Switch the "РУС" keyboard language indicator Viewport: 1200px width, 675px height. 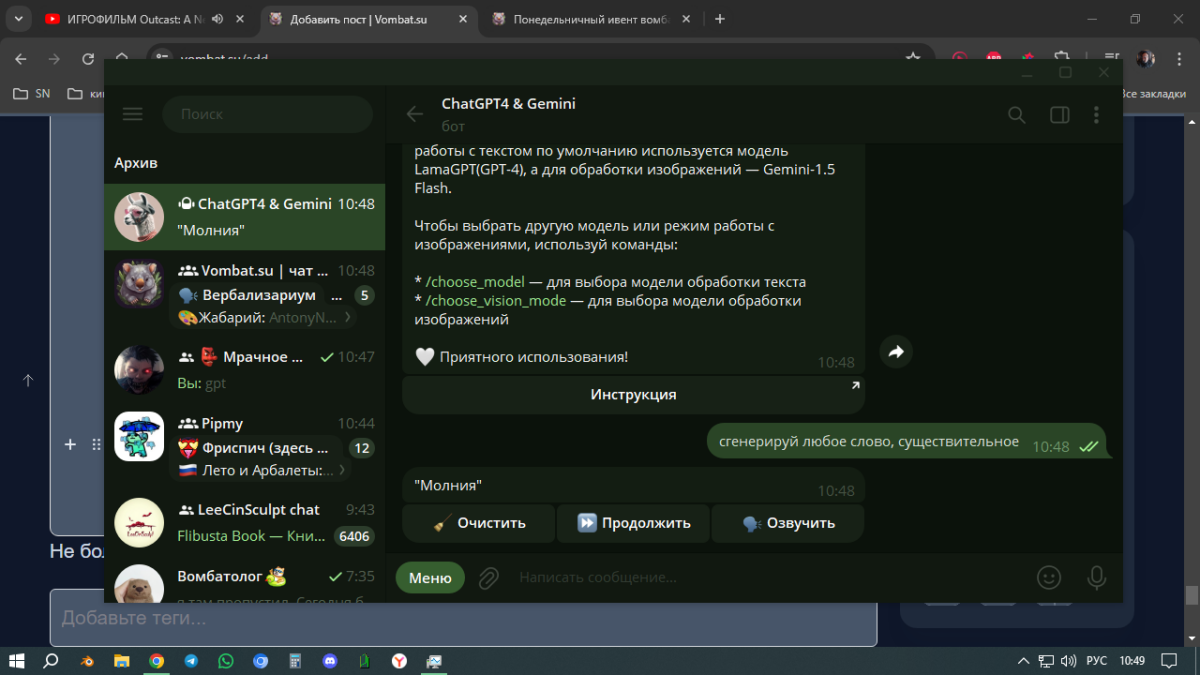(1096, 661)
